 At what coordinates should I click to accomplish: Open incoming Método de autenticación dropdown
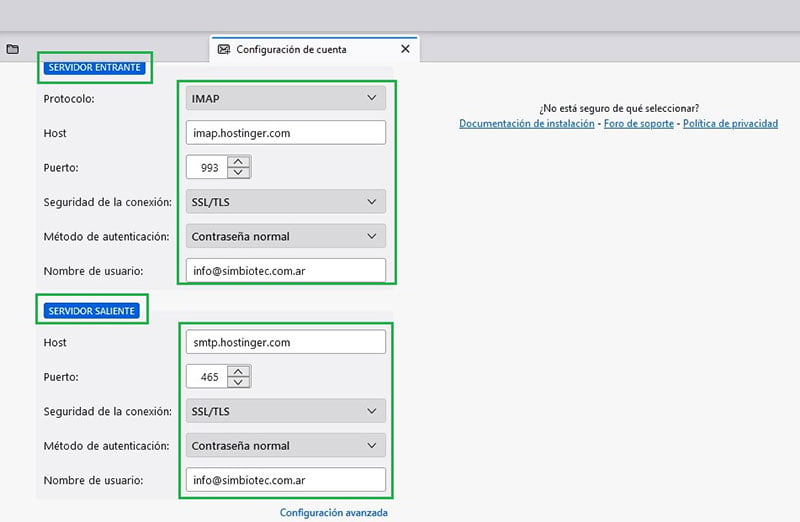coord(286,236)
